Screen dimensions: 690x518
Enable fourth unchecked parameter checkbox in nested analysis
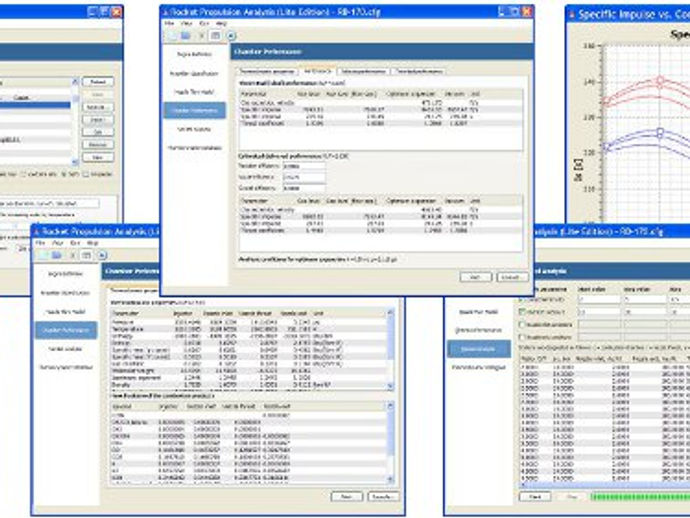click(522, 337)
